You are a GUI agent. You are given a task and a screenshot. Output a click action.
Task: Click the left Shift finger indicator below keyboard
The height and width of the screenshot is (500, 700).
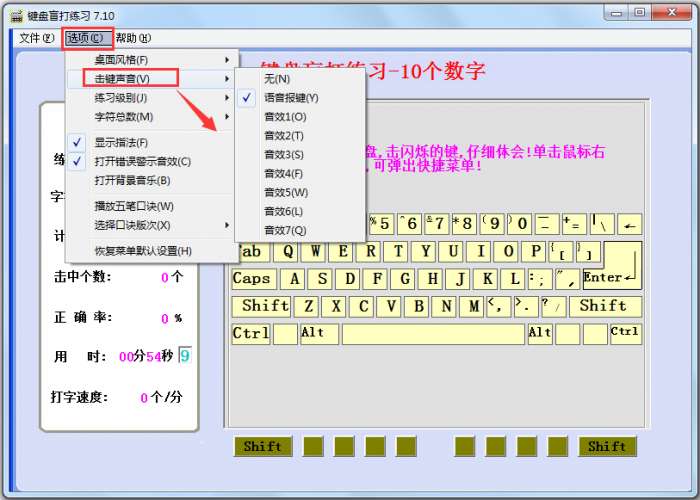click(263, 446)
